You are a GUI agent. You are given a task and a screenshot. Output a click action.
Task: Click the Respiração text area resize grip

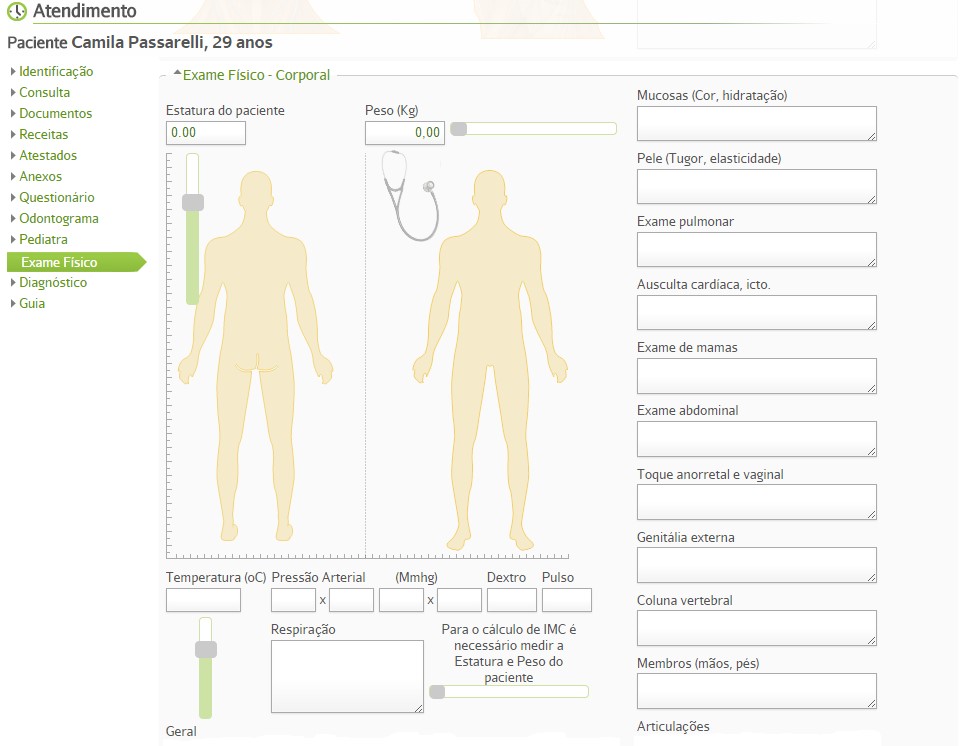tap(419, 708)
